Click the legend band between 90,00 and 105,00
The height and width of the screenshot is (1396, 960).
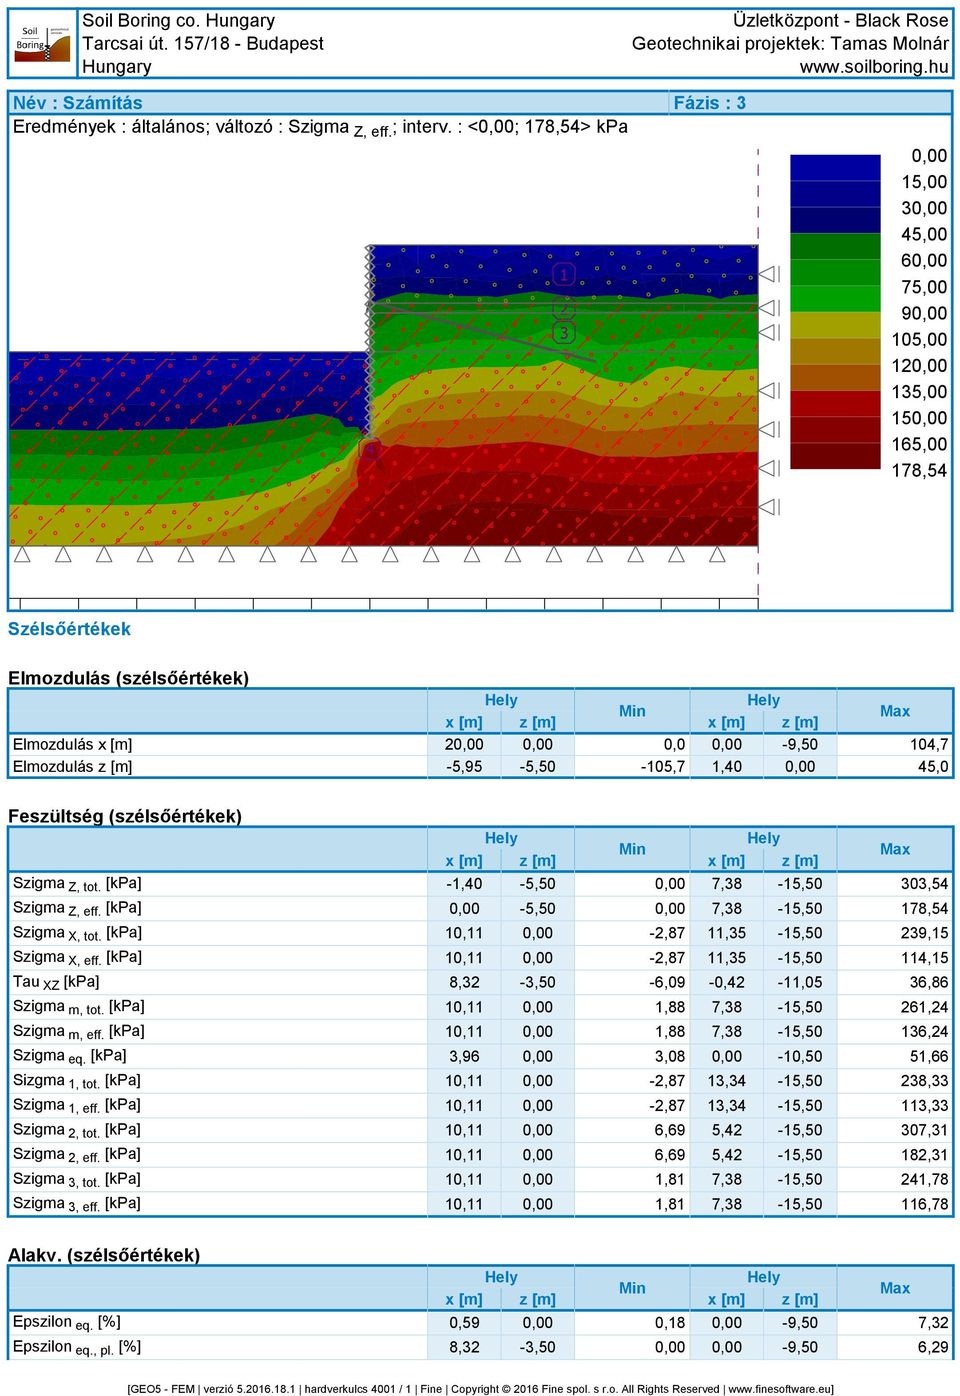[x=835, y=325]
